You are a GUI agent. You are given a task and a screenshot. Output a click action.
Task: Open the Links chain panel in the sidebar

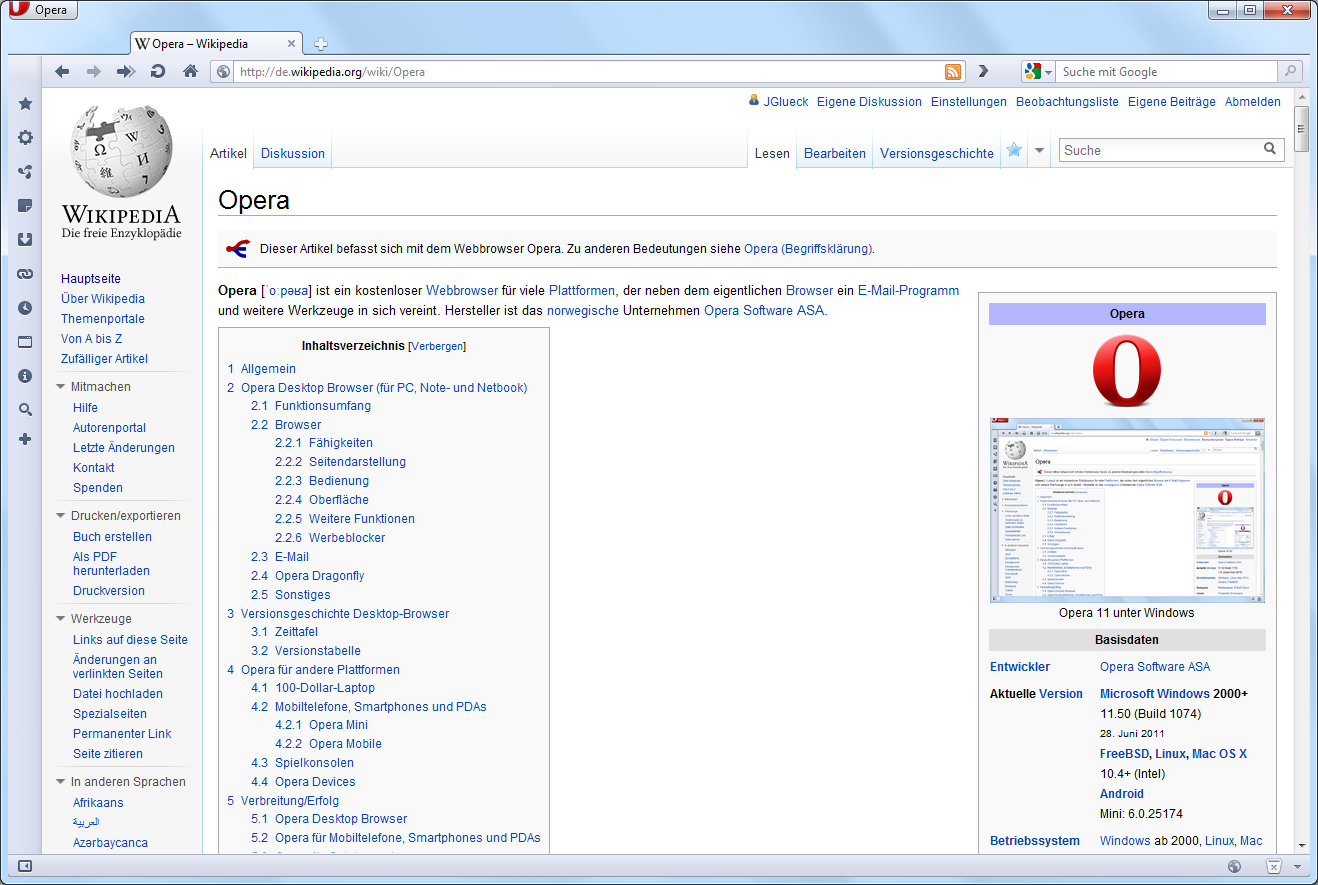pyautogui.click(x=26, y=274)
